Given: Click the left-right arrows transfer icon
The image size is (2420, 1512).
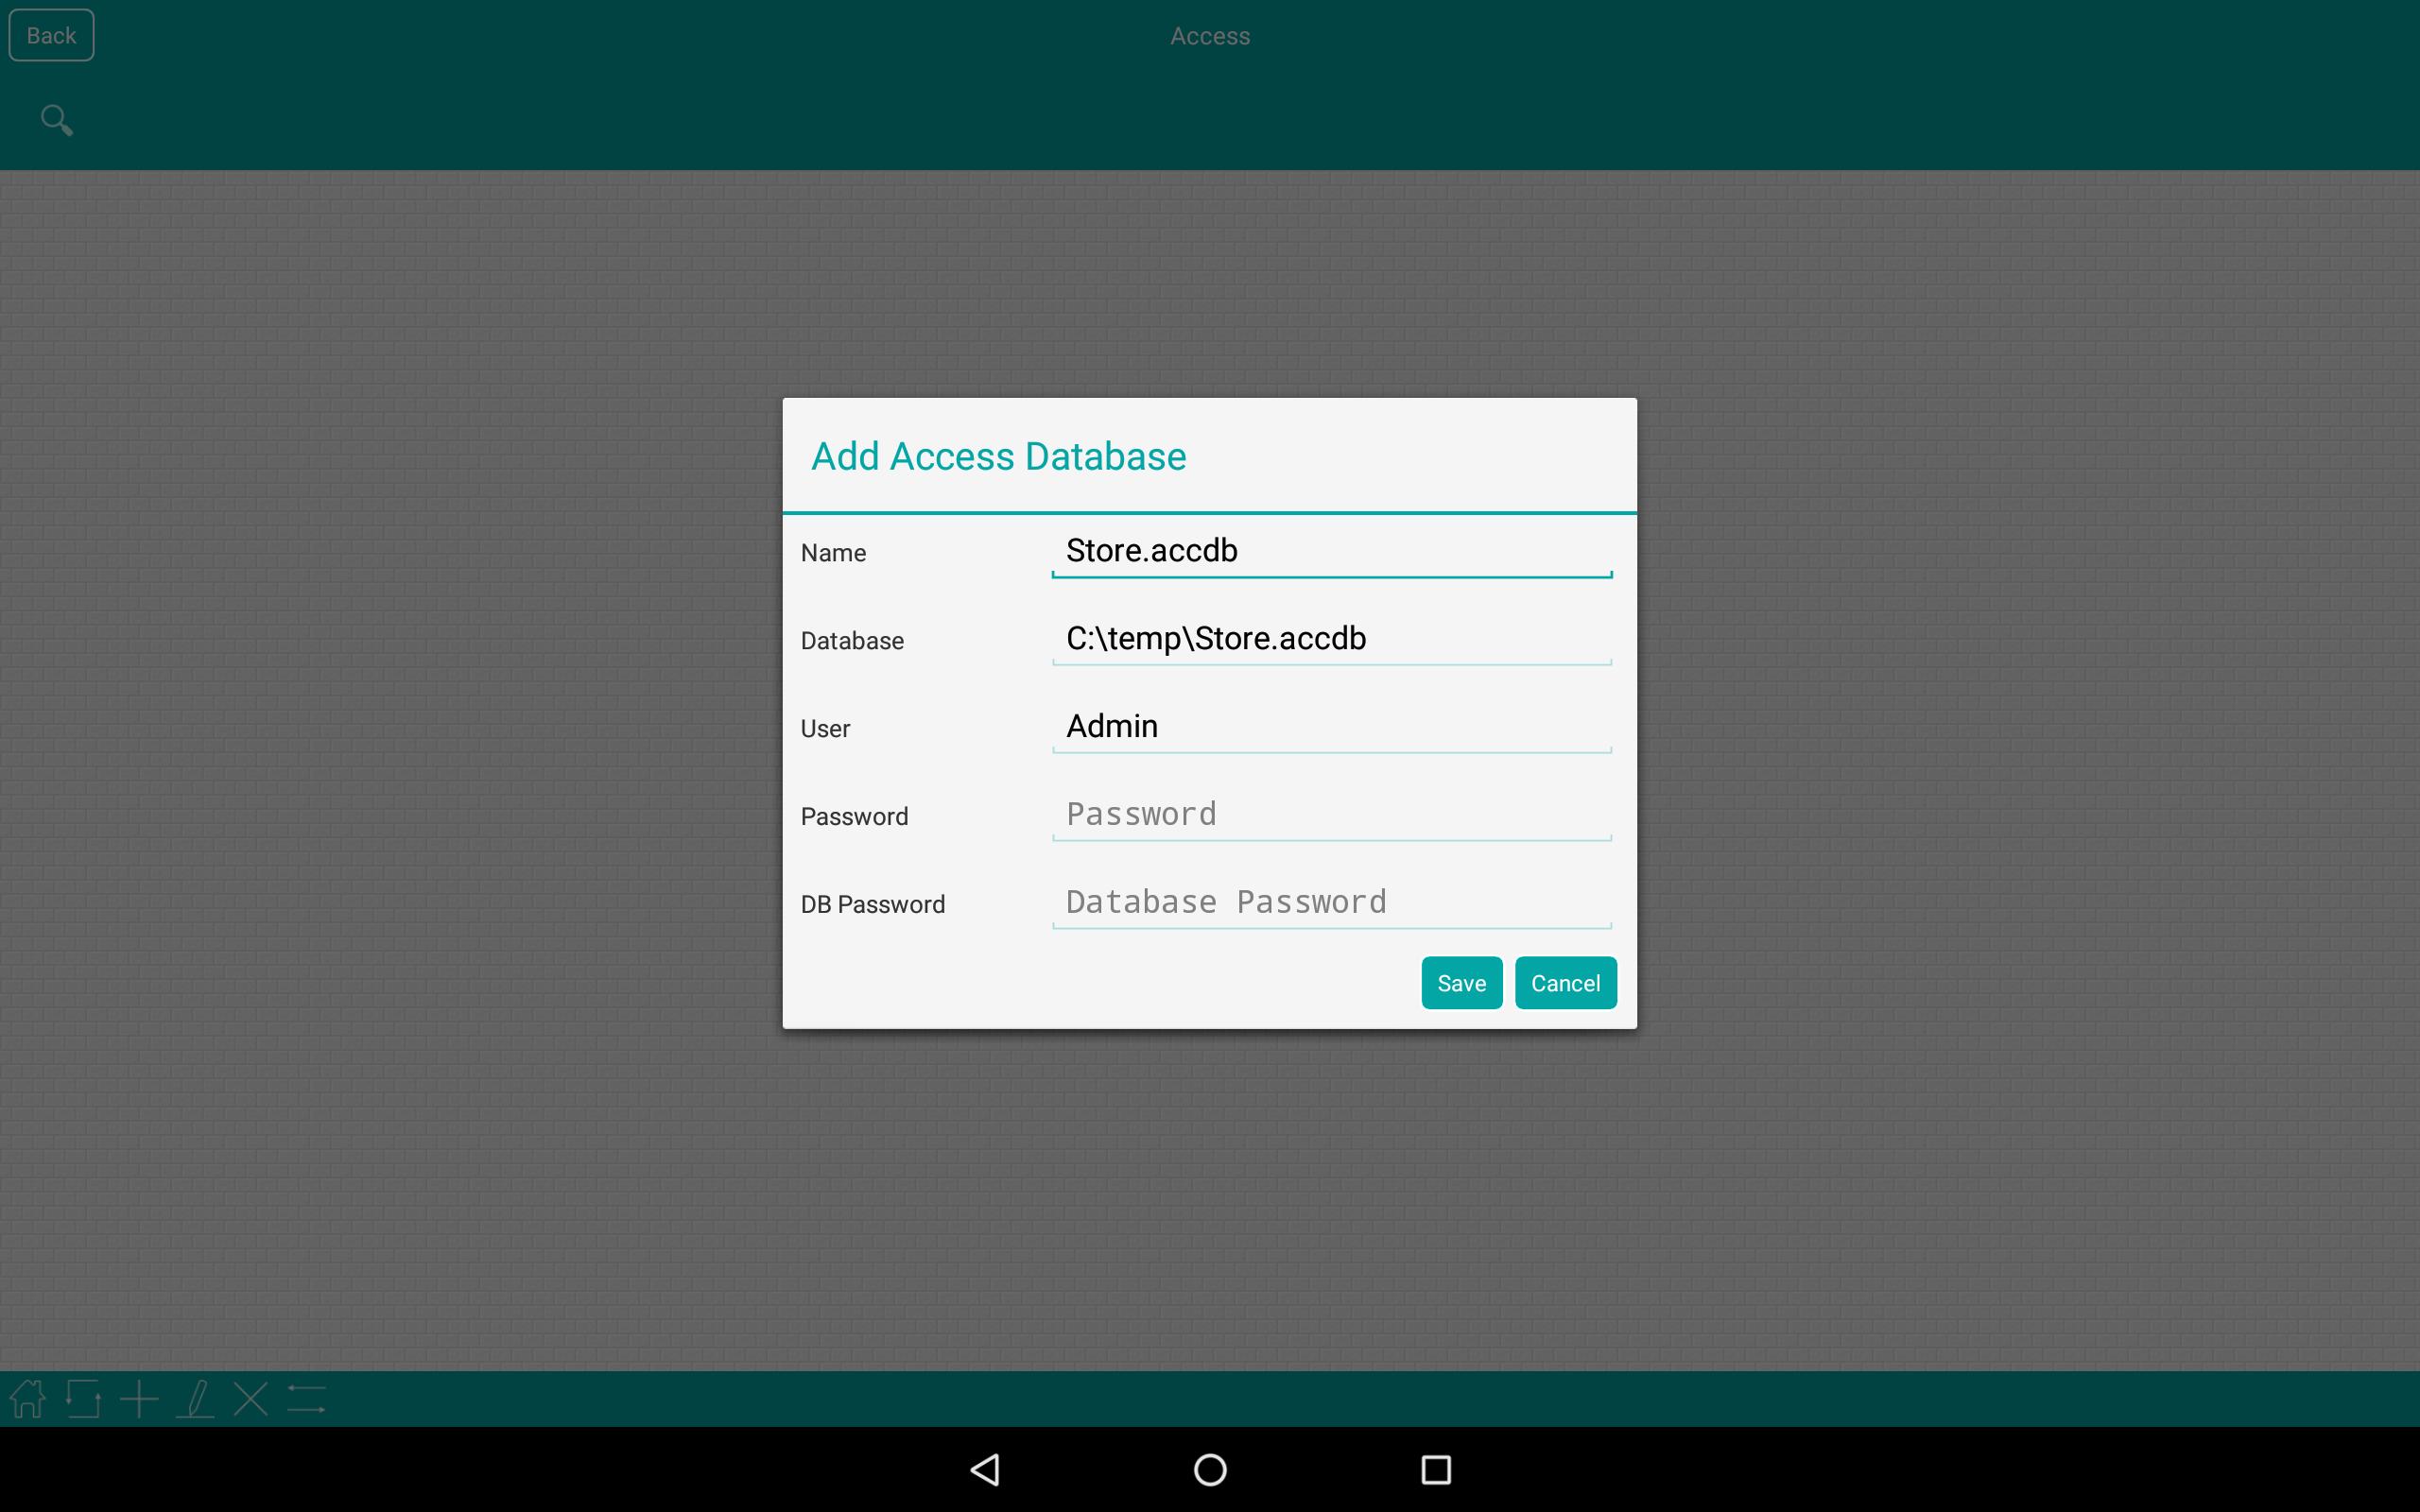Looking at the screenshot, I should pyautogui.click(x=306, y=1399).
